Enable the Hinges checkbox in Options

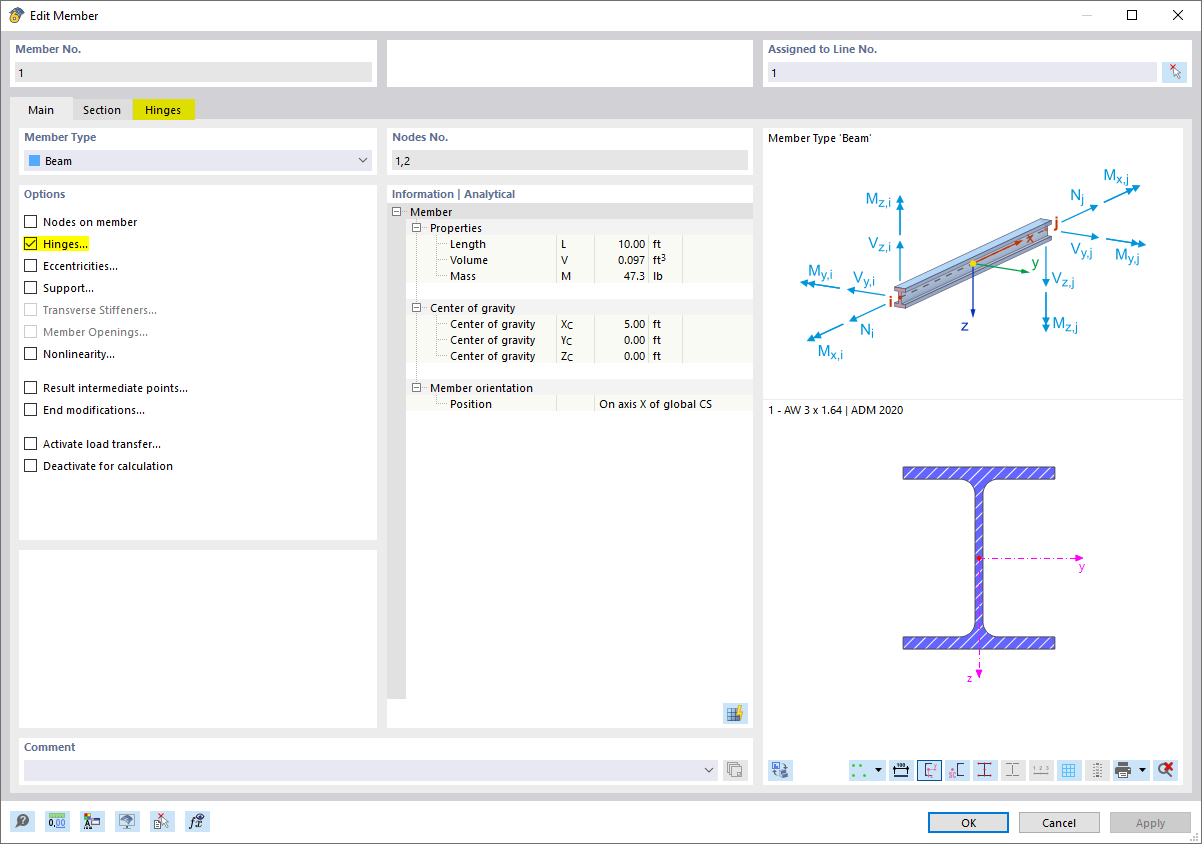point(29,243)
